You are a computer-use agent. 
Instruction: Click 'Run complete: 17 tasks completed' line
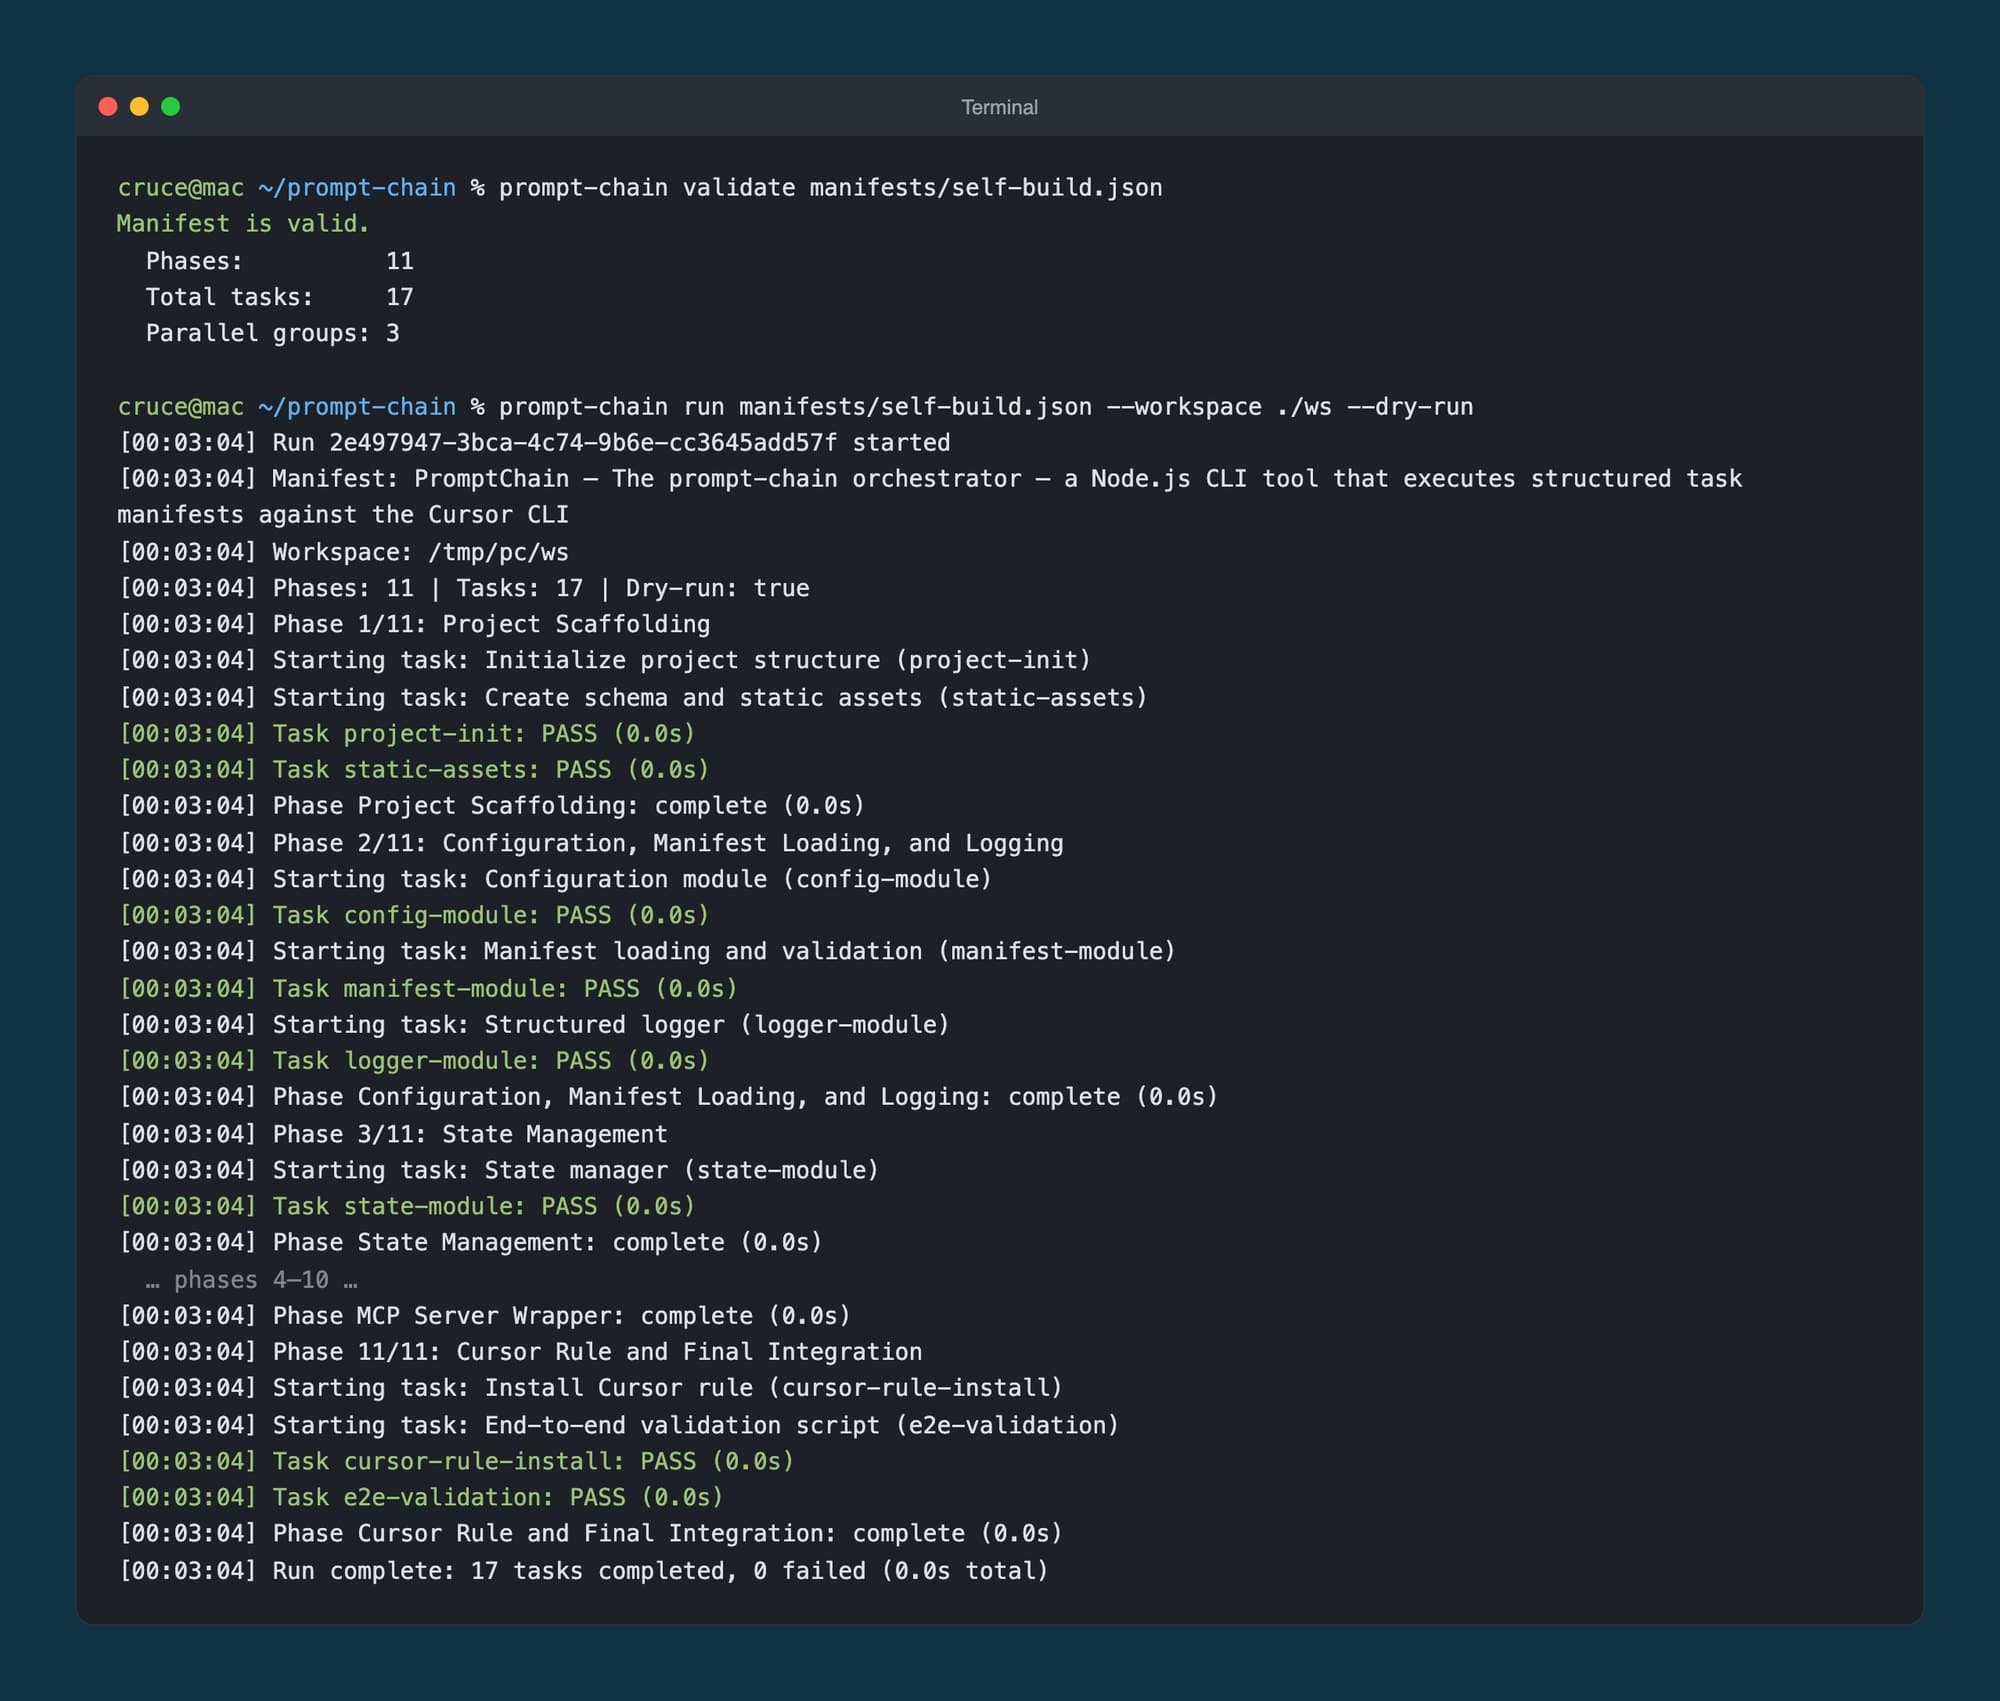point(584,1571)
